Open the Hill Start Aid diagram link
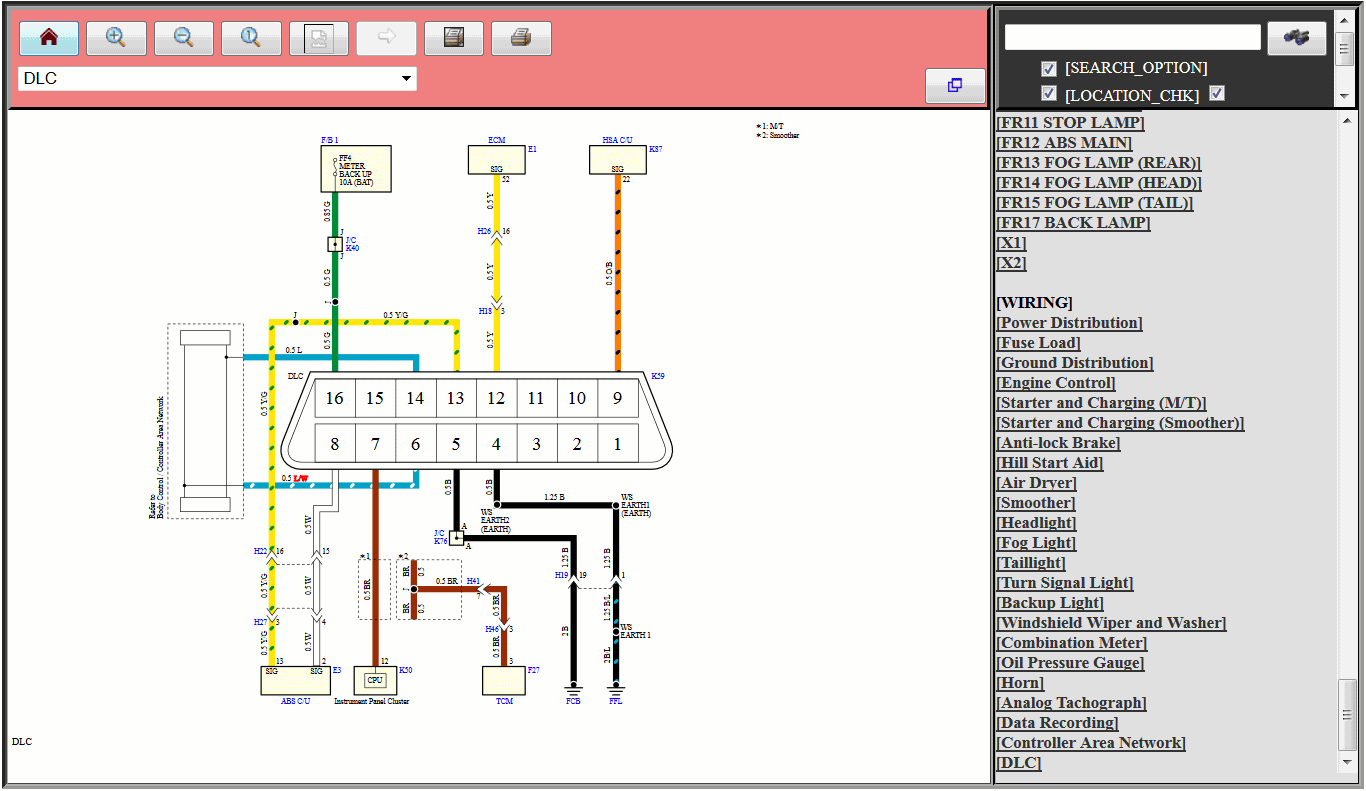 1051,463
